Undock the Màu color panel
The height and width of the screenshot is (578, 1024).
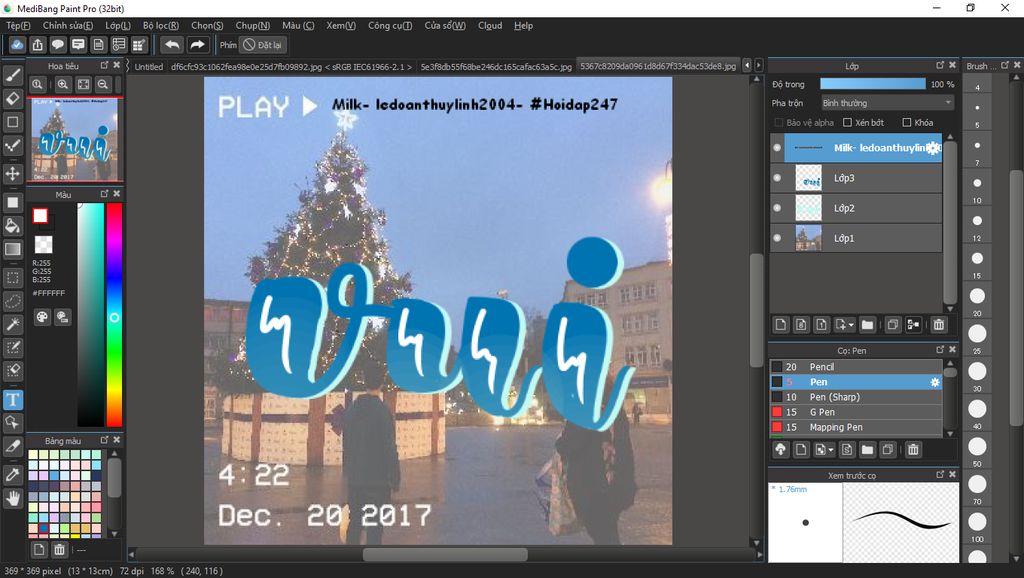[x=104, y=194]
